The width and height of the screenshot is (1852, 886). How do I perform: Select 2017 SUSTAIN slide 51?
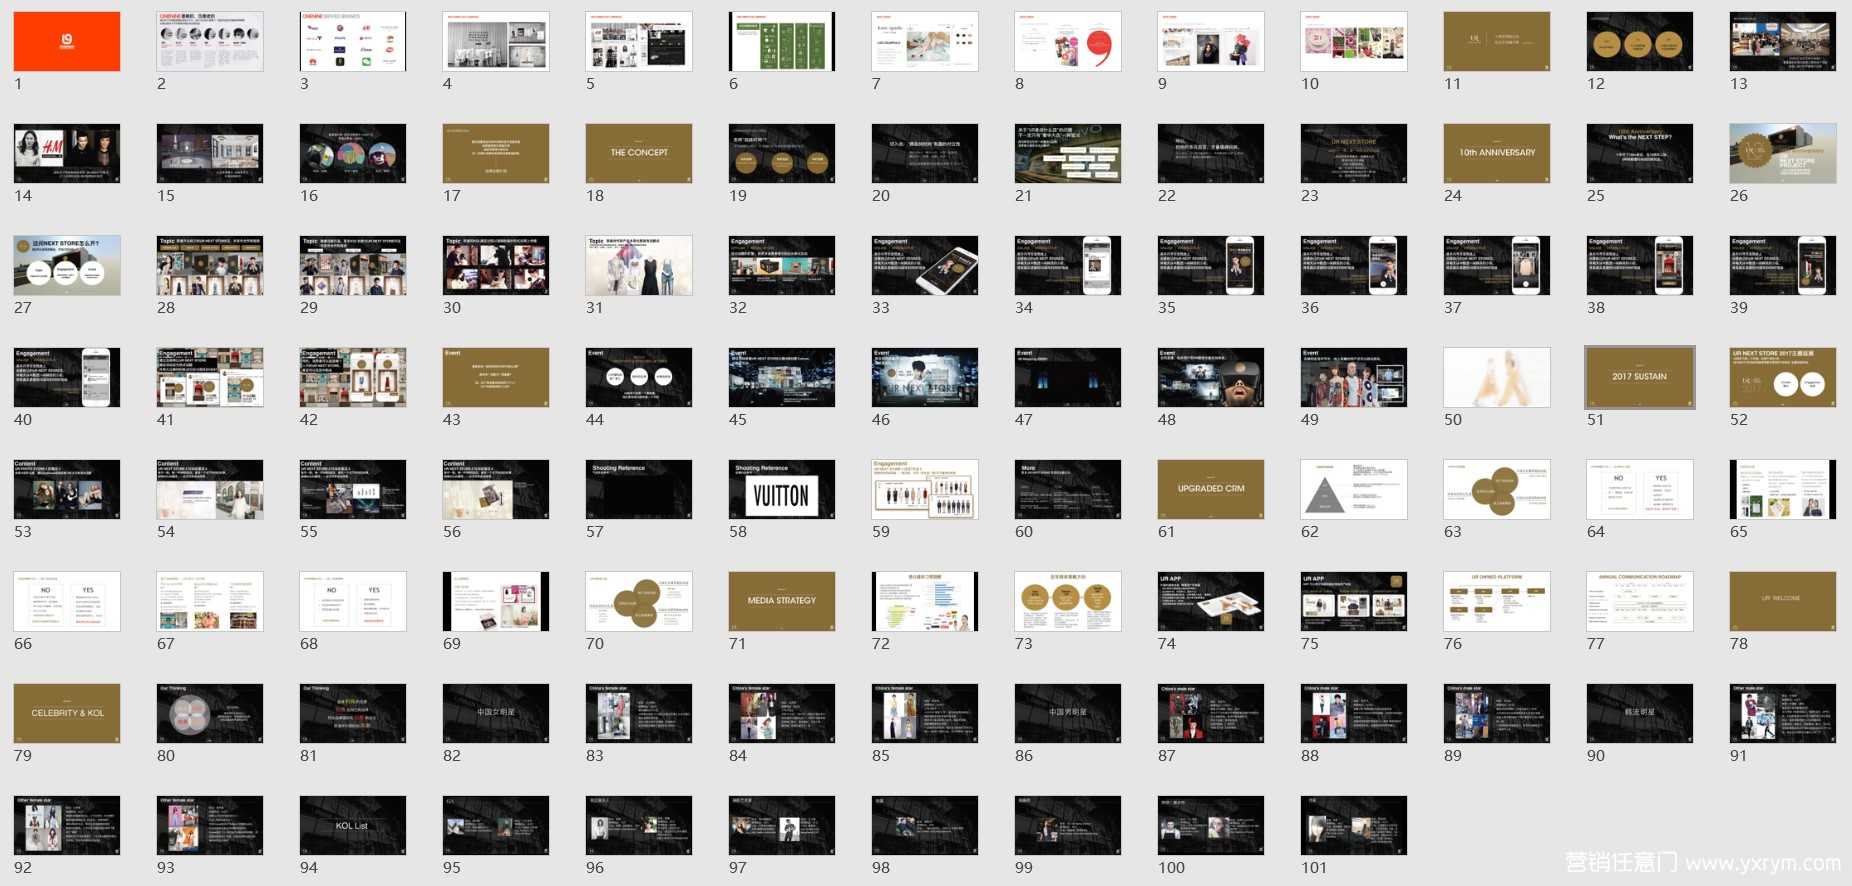(x=1640, y=377)
